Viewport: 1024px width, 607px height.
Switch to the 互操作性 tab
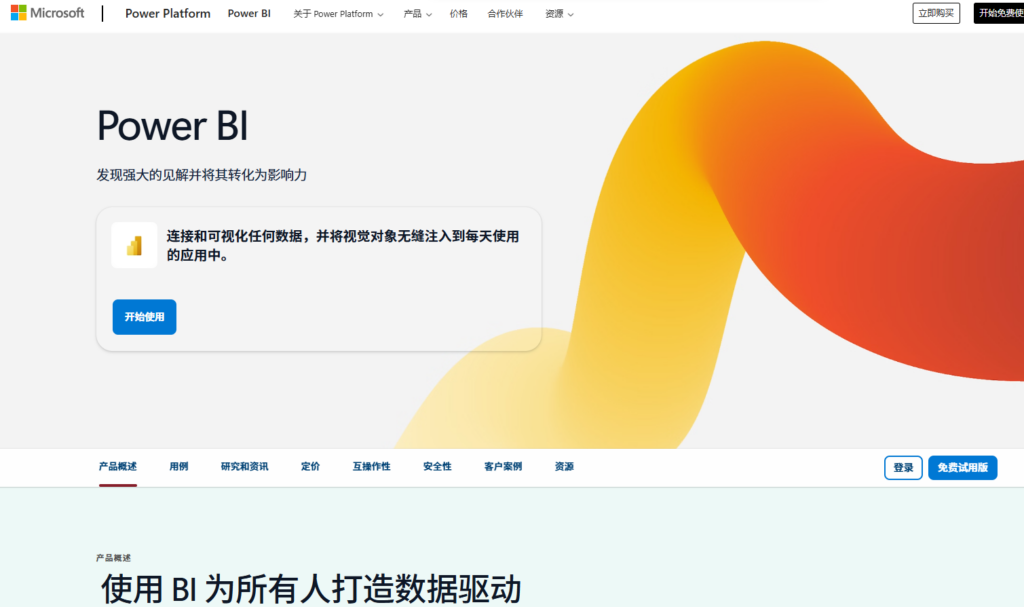[370, 466]
